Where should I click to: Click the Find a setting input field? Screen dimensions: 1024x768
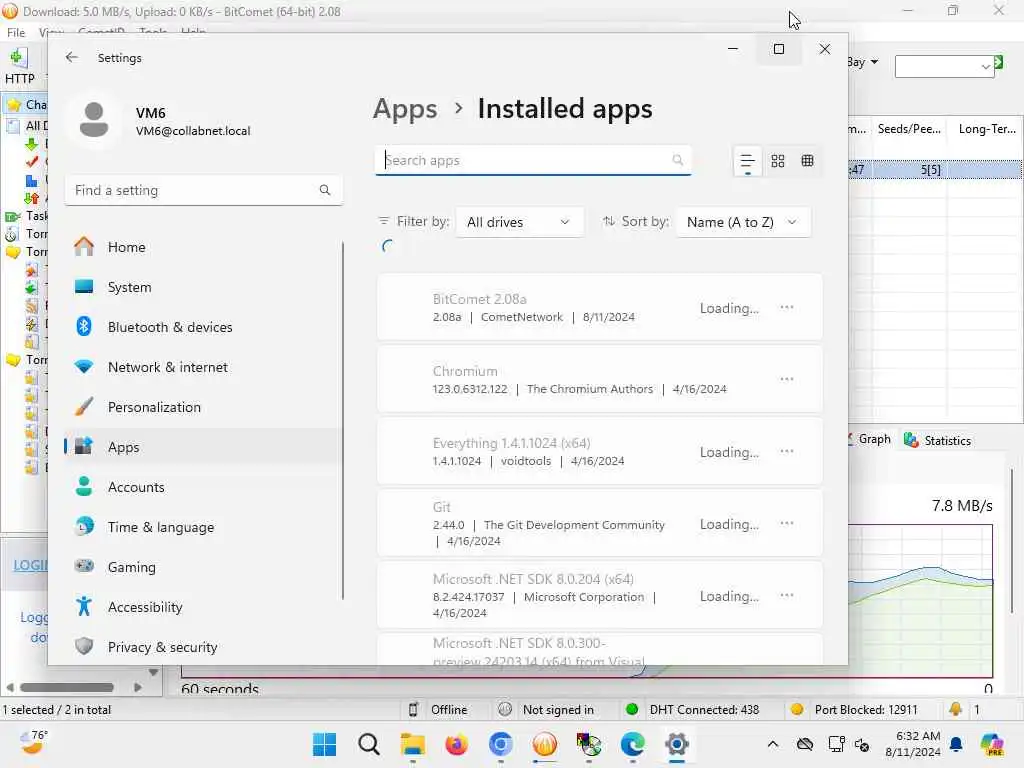pos(204,190)
